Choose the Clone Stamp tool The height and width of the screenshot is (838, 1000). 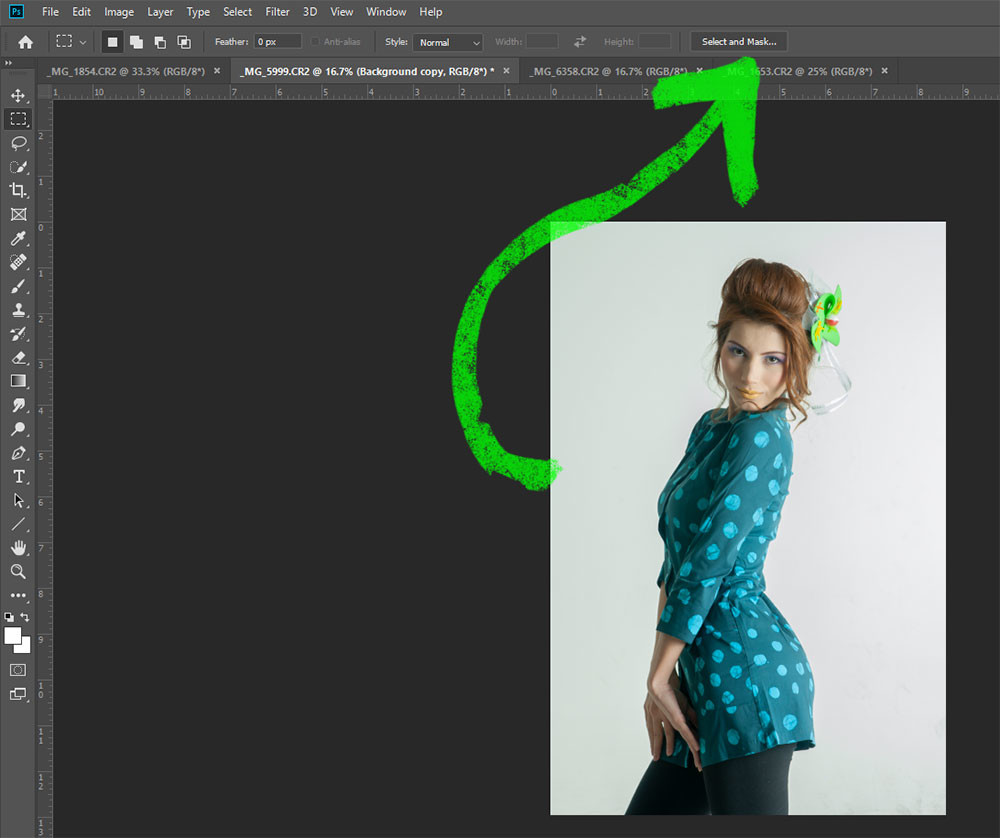tap(18, 310)
